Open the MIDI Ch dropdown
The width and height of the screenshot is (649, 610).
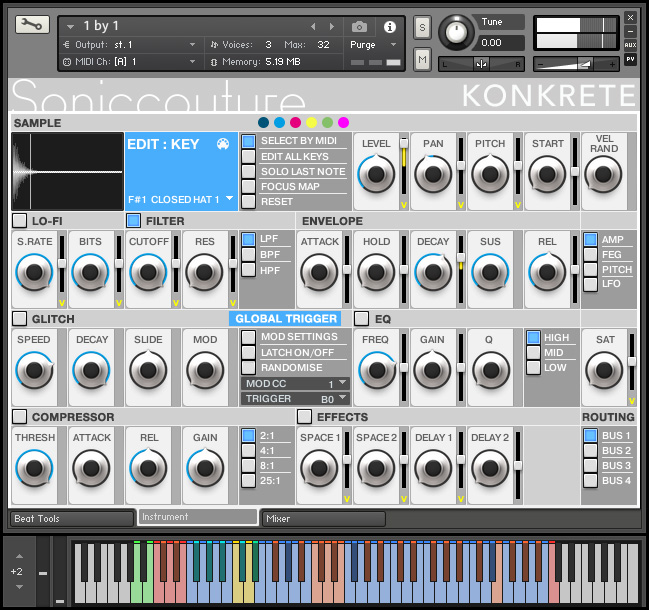(192, 62)
